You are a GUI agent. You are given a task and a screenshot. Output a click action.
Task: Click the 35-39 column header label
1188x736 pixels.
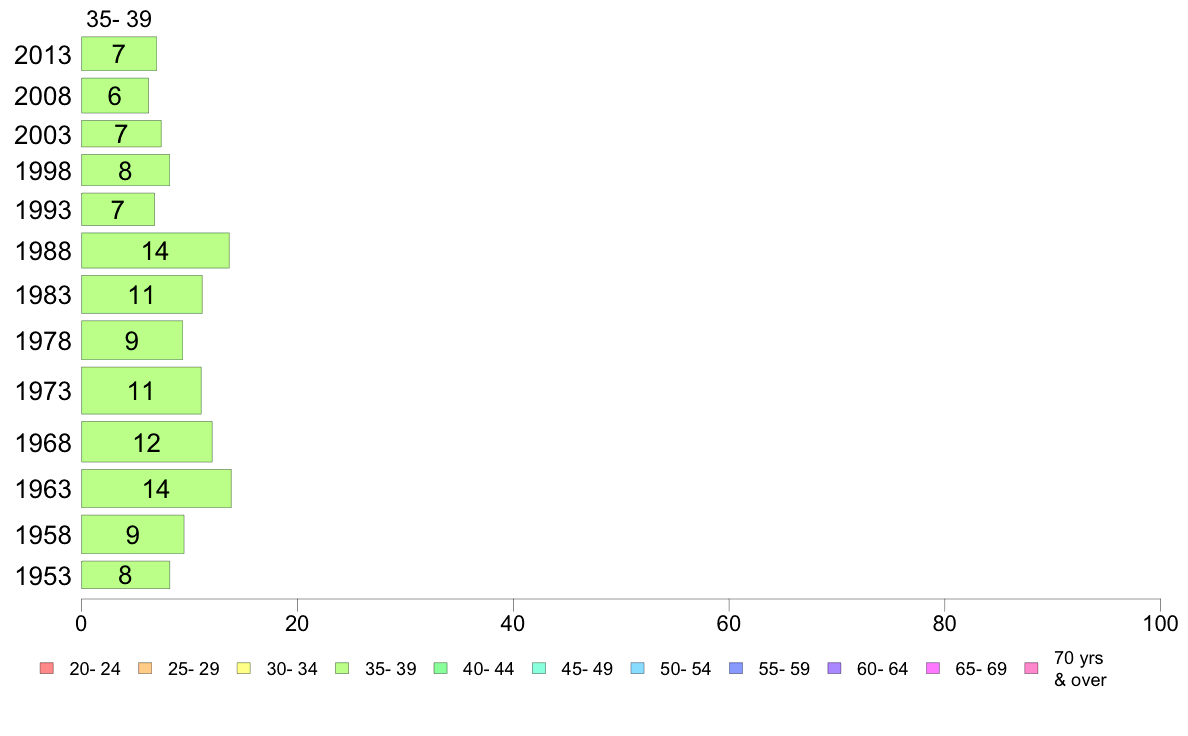(119, 19)
